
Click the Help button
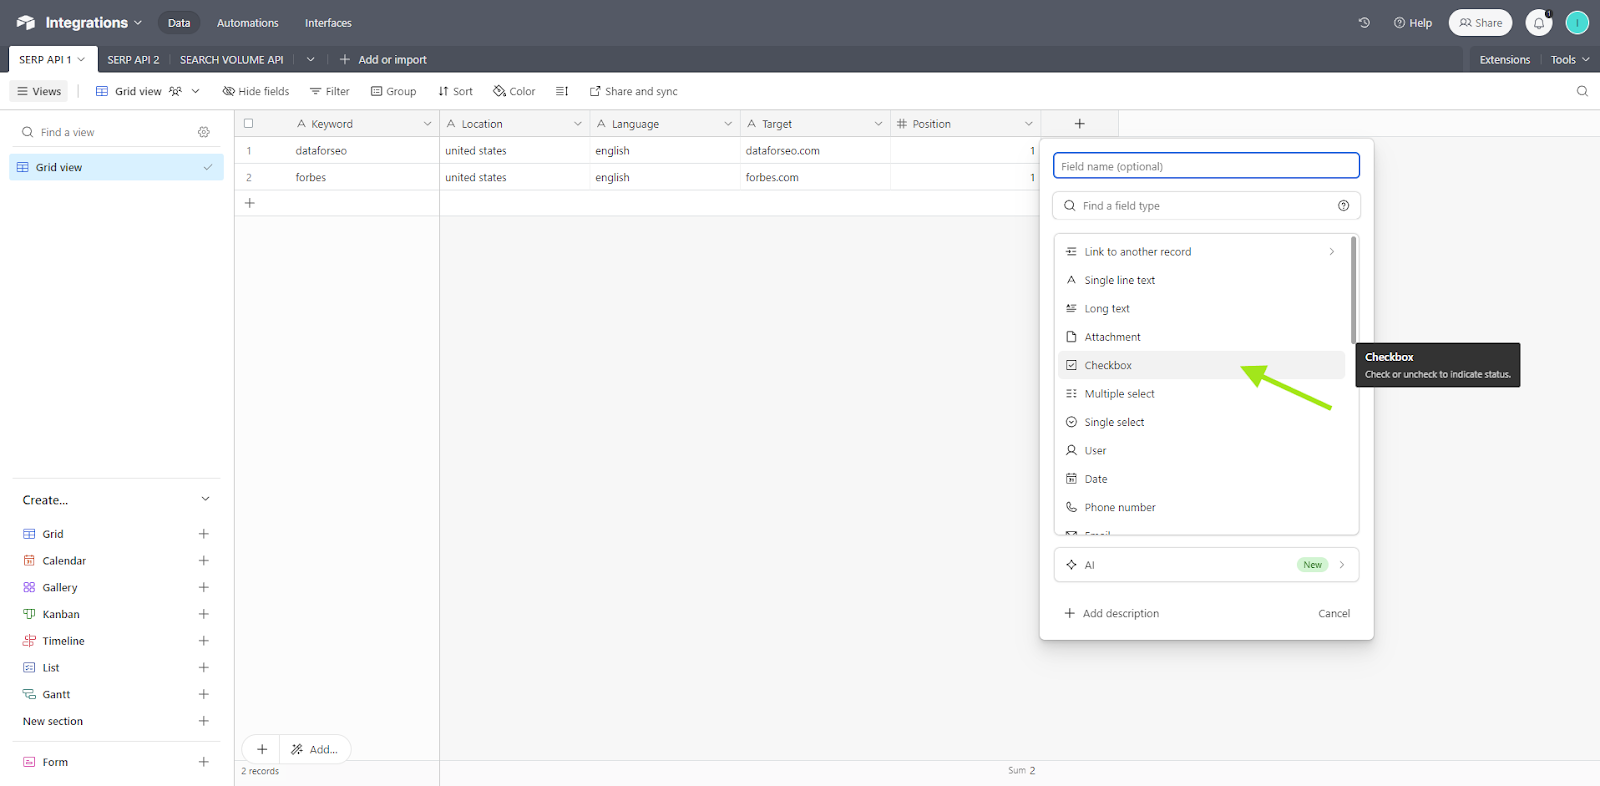click(1412, 23)
